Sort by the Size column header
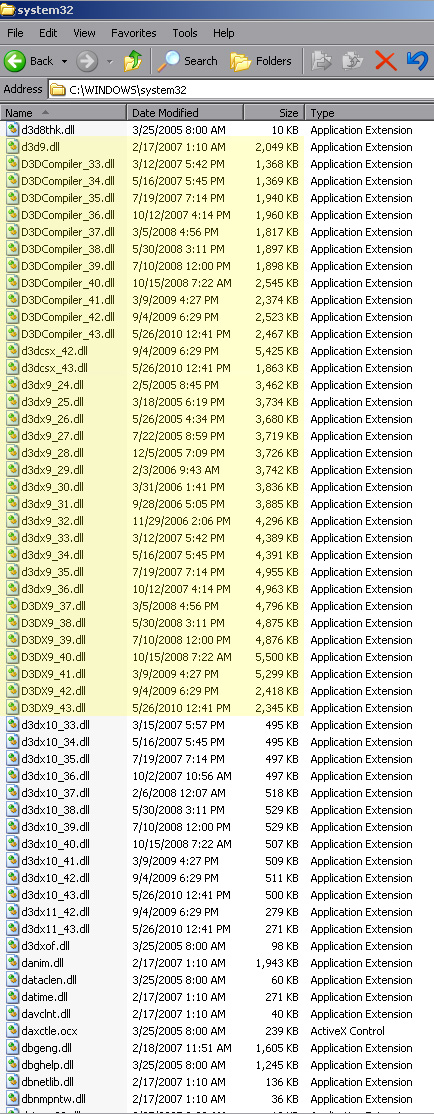Screen dimensions: 434x1114 coord(274,112)
